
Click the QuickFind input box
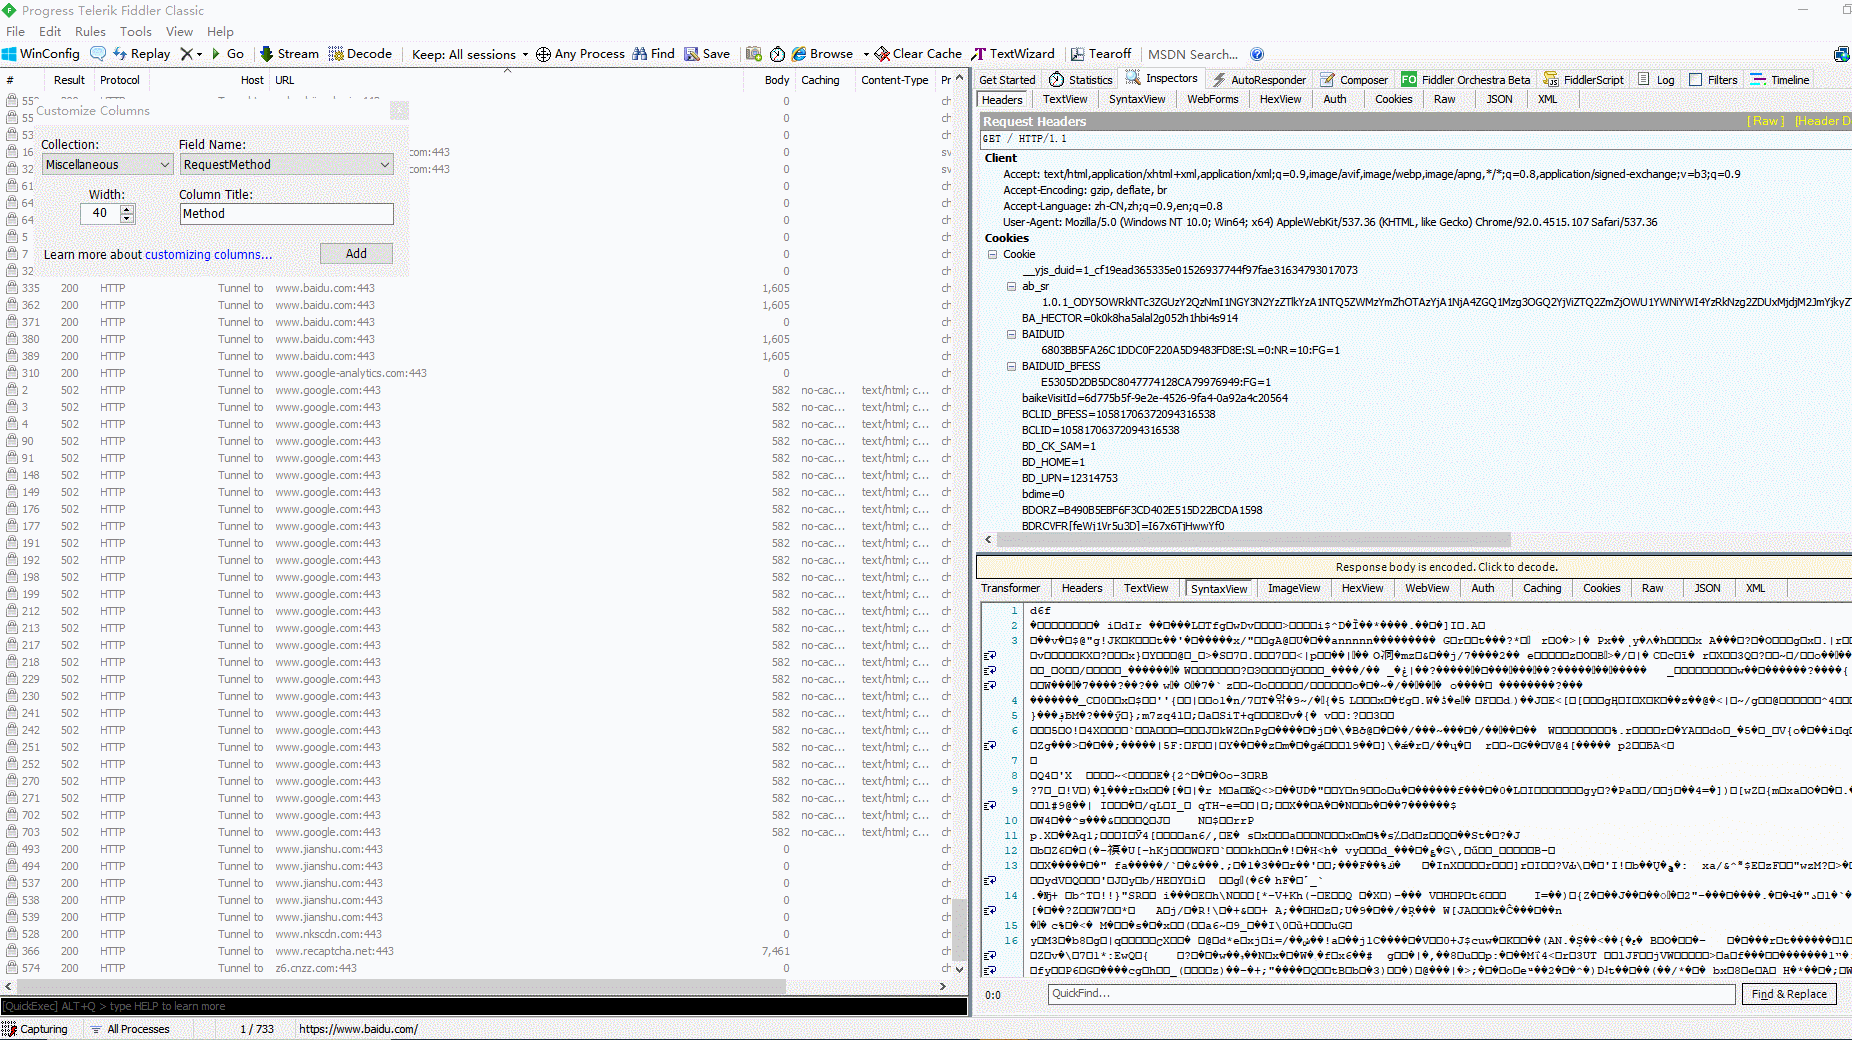tap(1391, 994)
